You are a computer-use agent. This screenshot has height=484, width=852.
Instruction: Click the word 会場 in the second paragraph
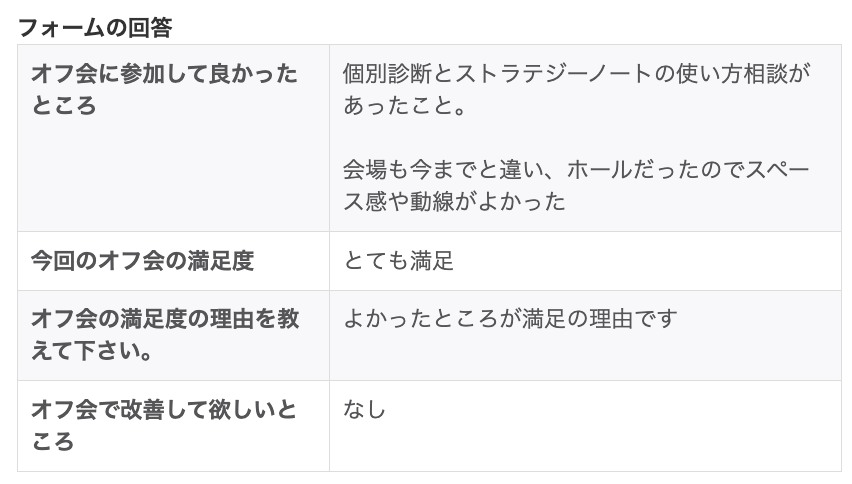364,168
